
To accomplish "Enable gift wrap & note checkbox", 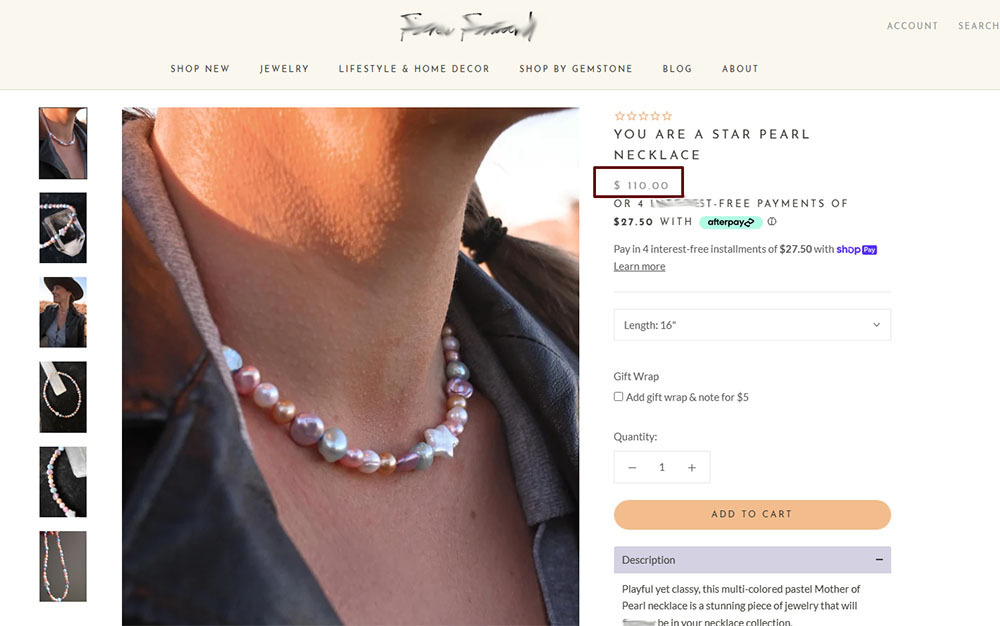I will (x=619, y=397).
